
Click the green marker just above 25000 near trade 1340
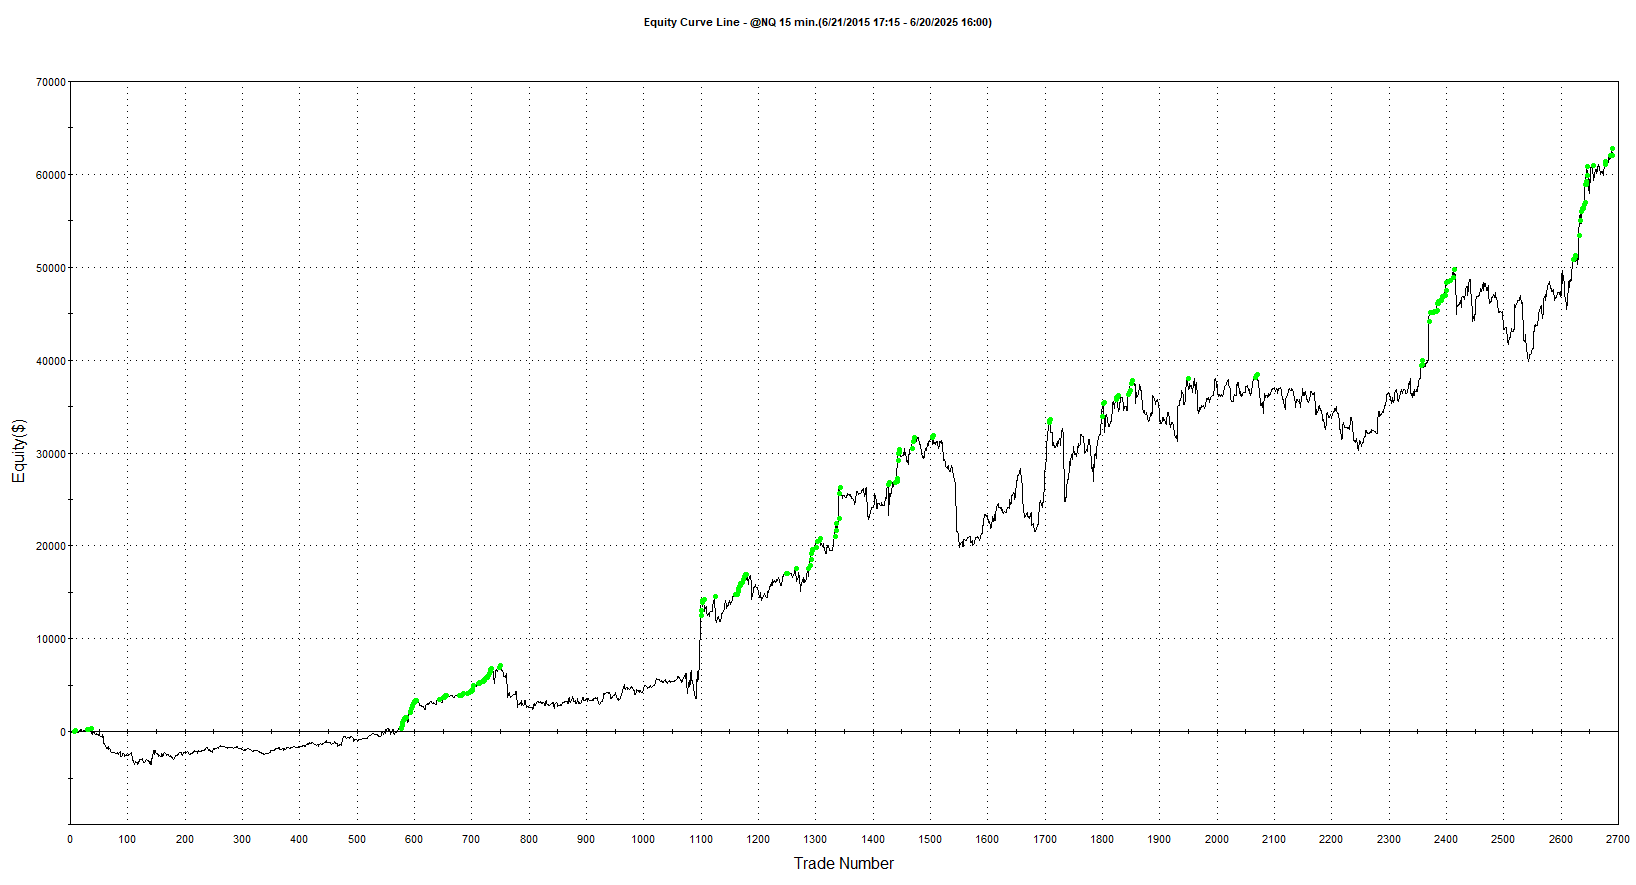tap(840, 488)
